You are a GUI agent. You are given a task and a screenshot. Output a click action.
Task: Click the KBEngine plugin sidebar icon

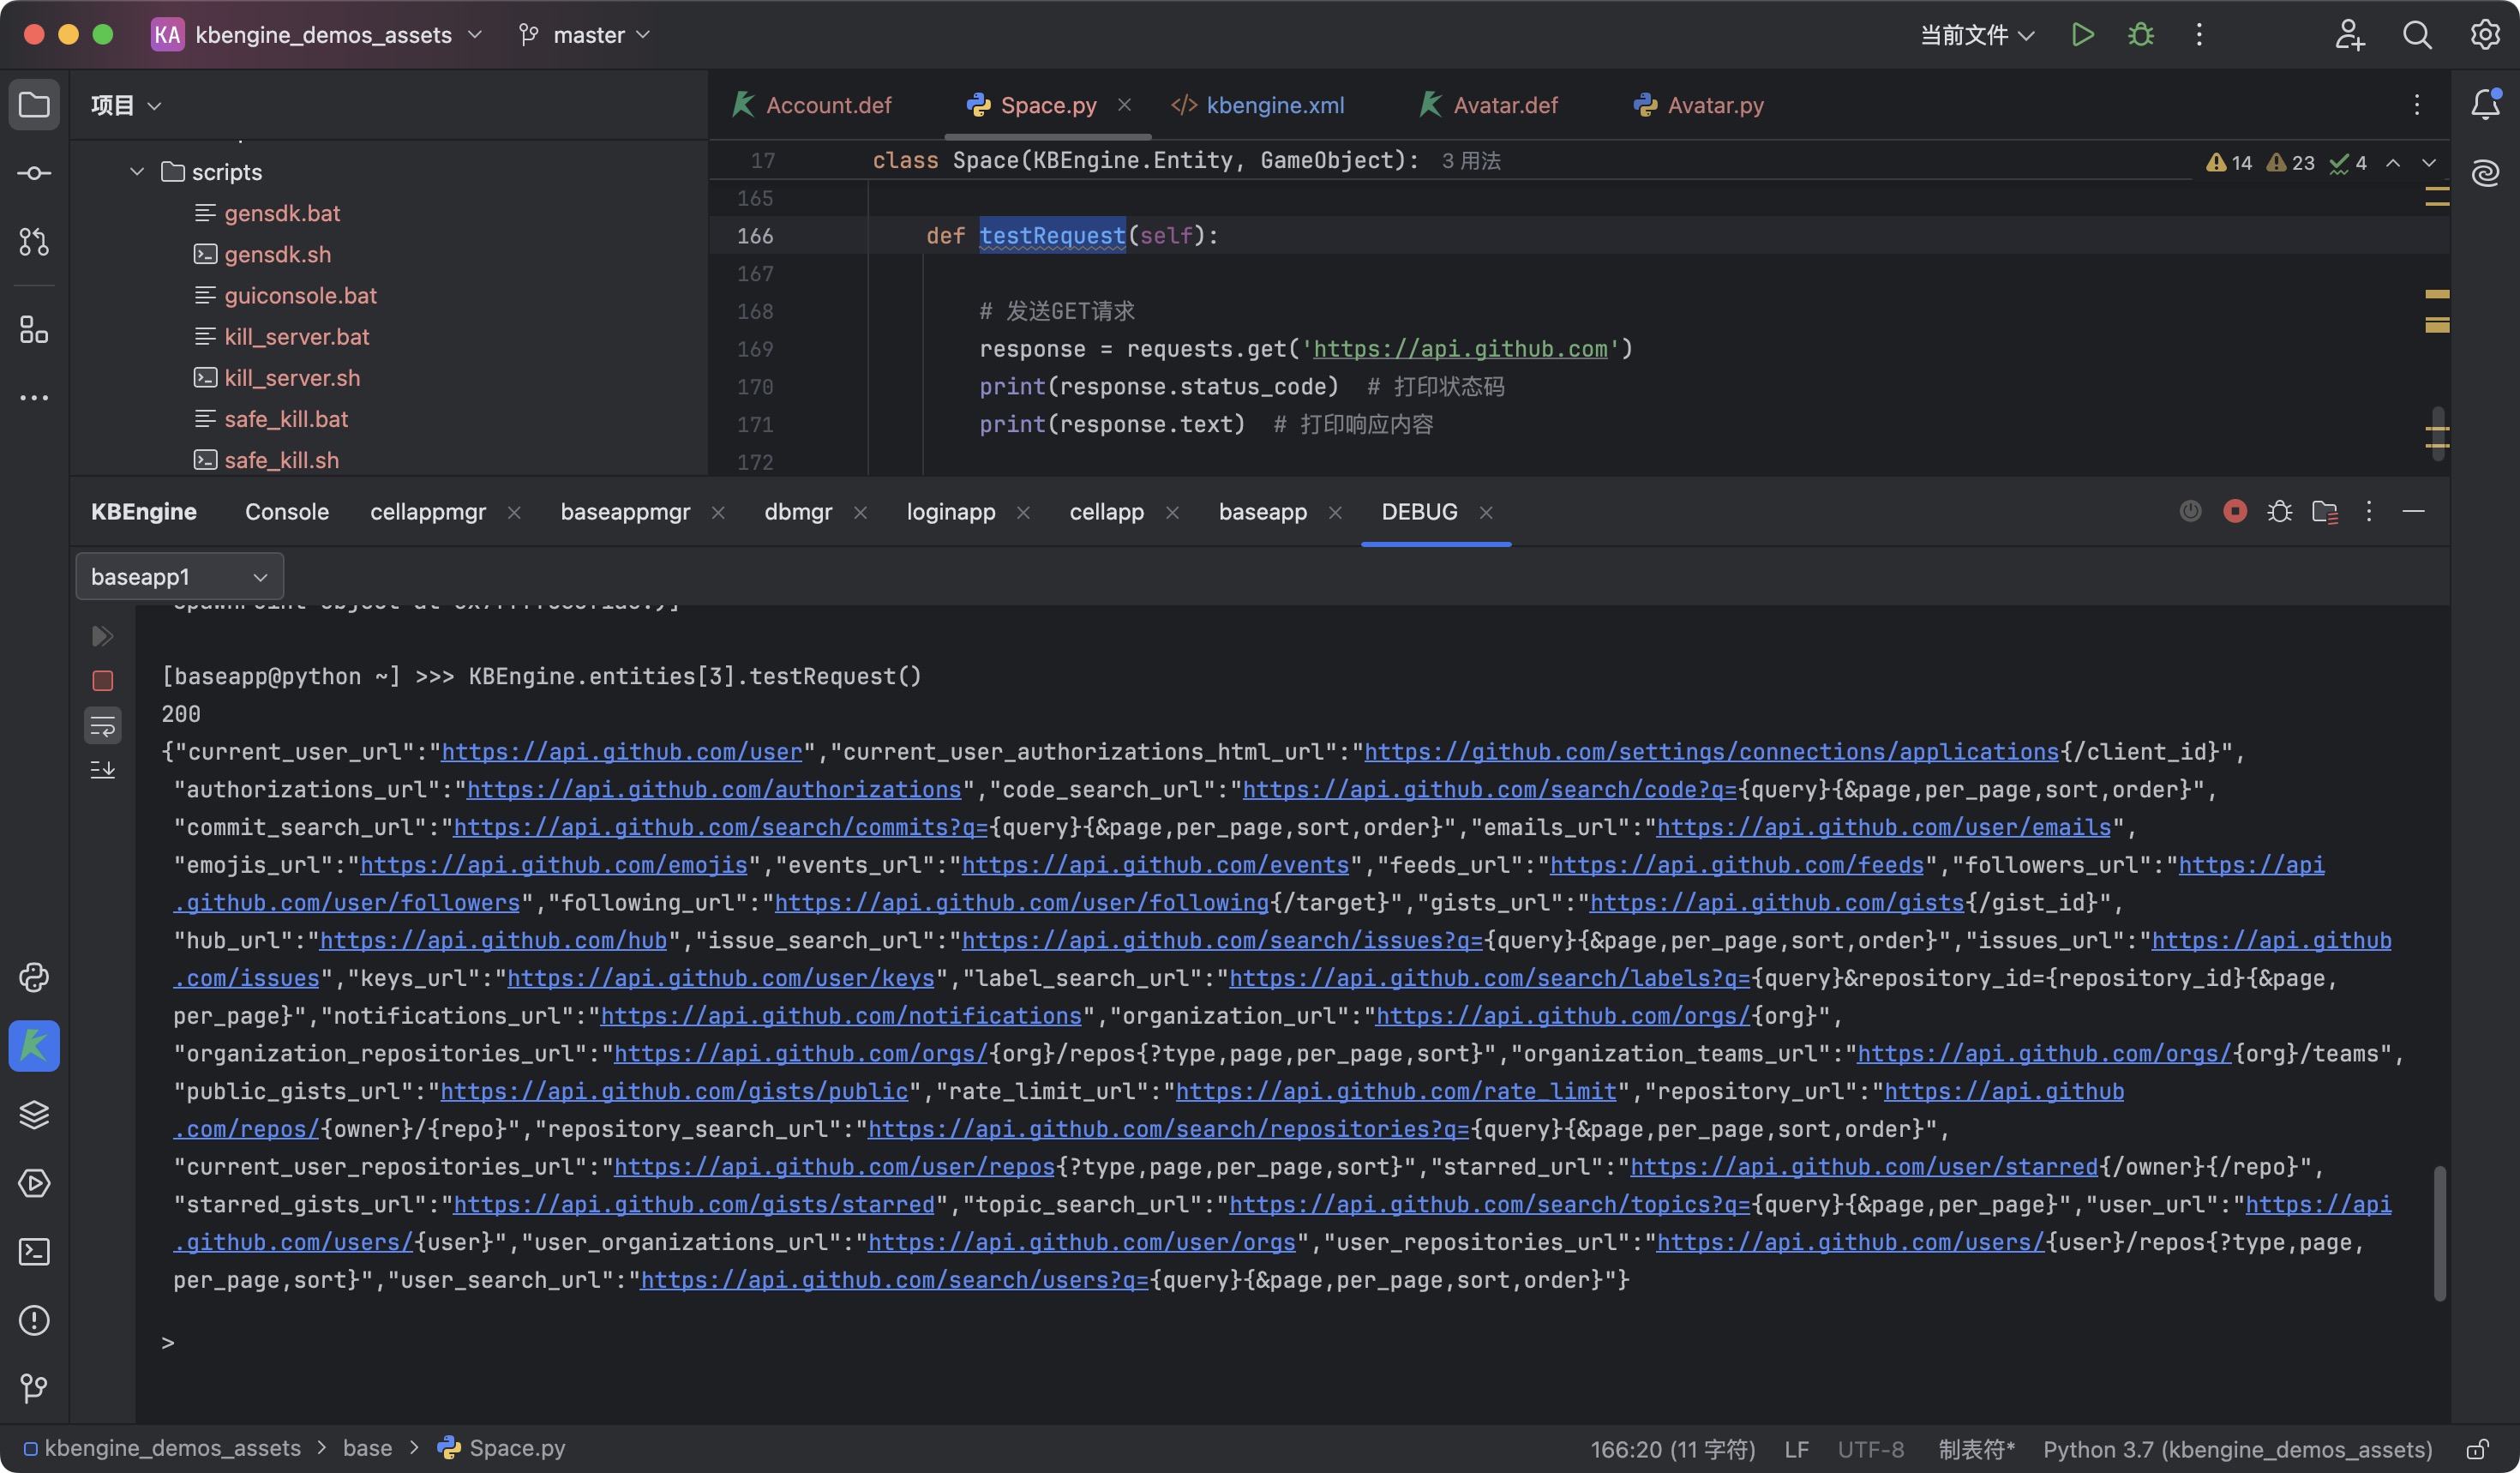click(34, 1046)
